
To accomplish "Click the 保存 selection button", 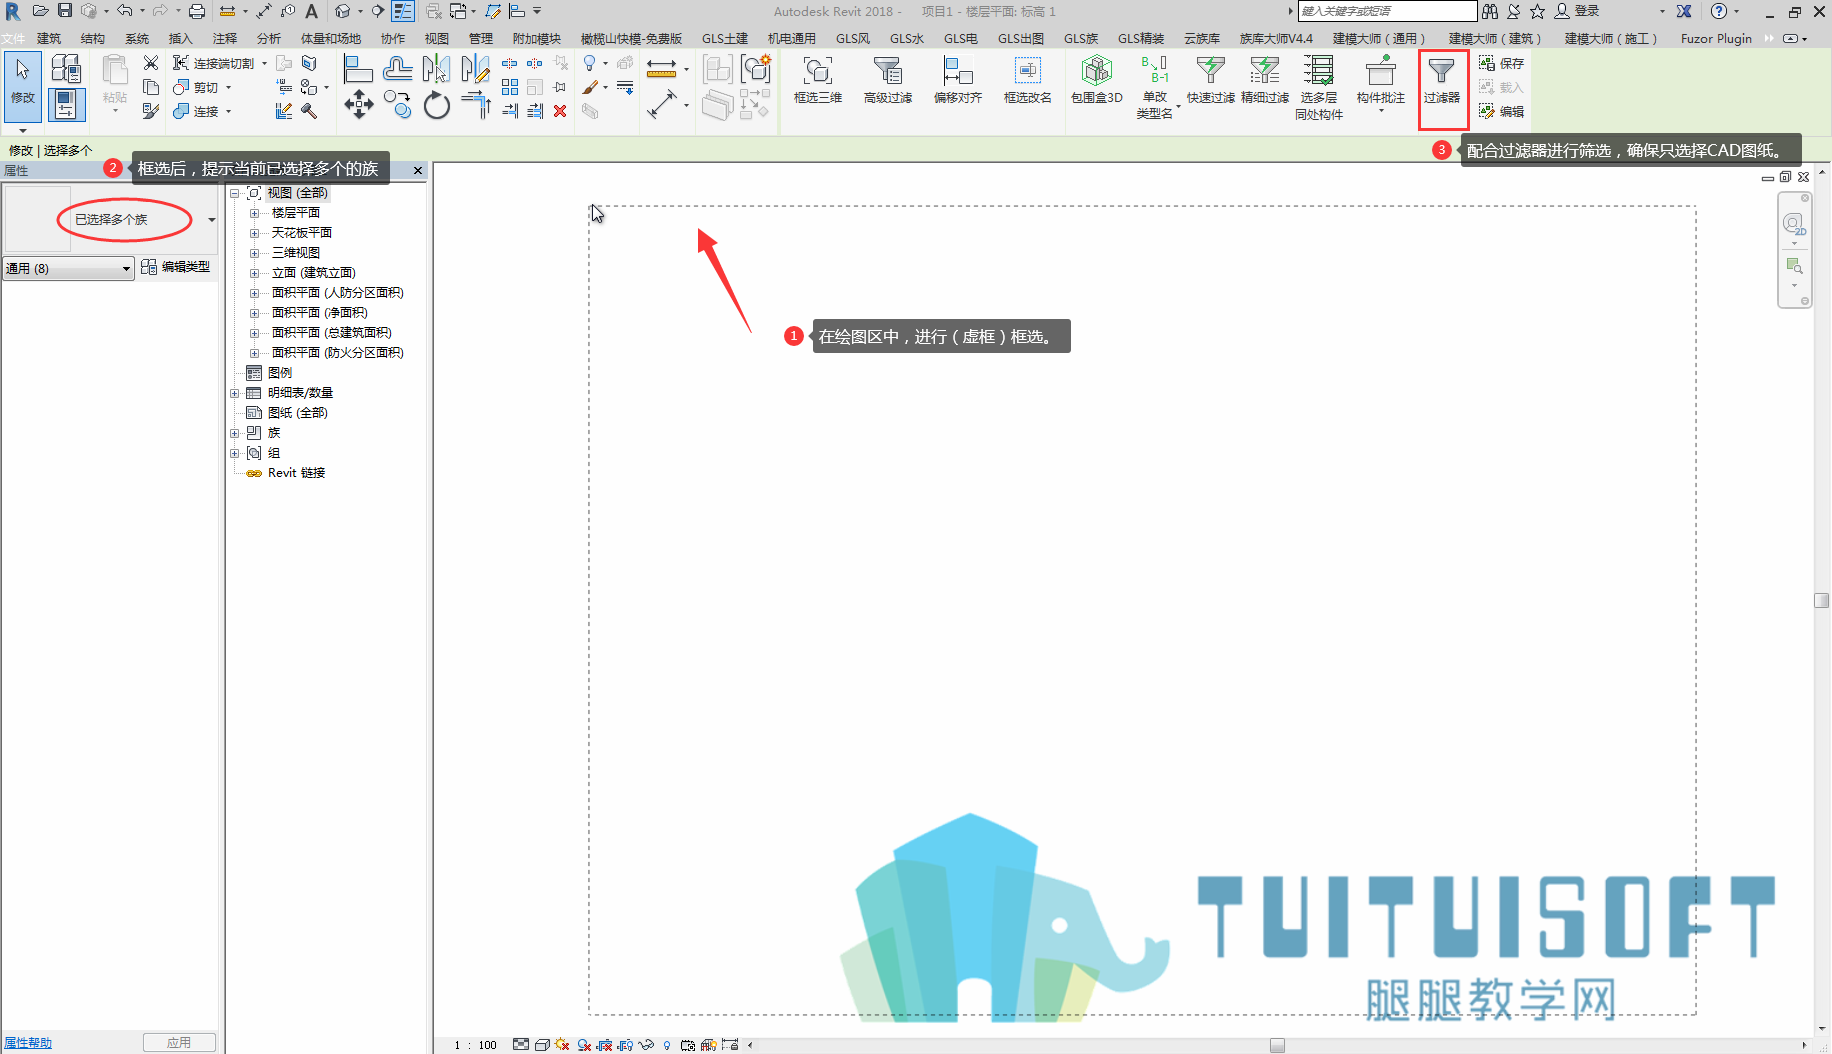I will (1501, 63).
